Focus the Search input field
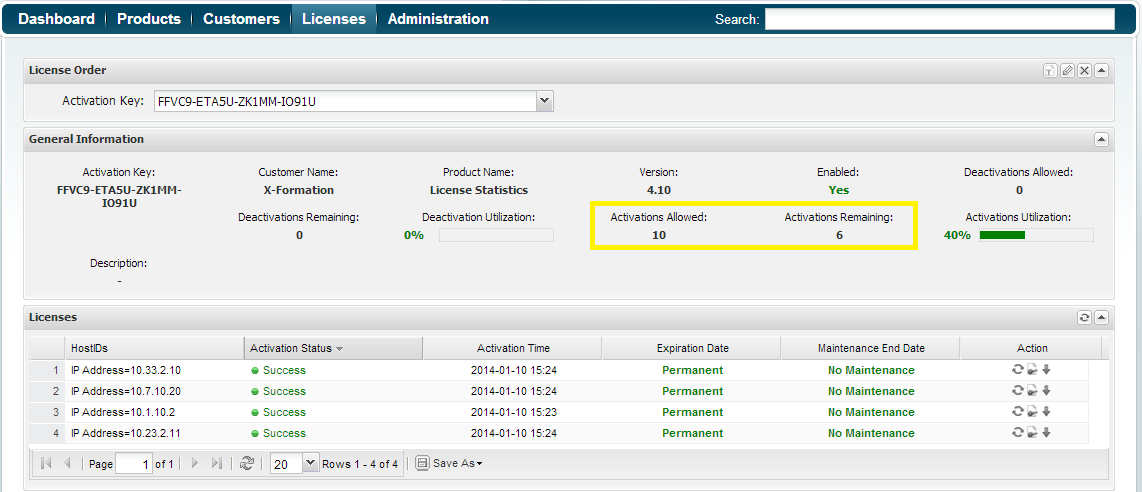The width and height of the screenshot is (1142, 492). pyautogui.click(x=940, y=19)
